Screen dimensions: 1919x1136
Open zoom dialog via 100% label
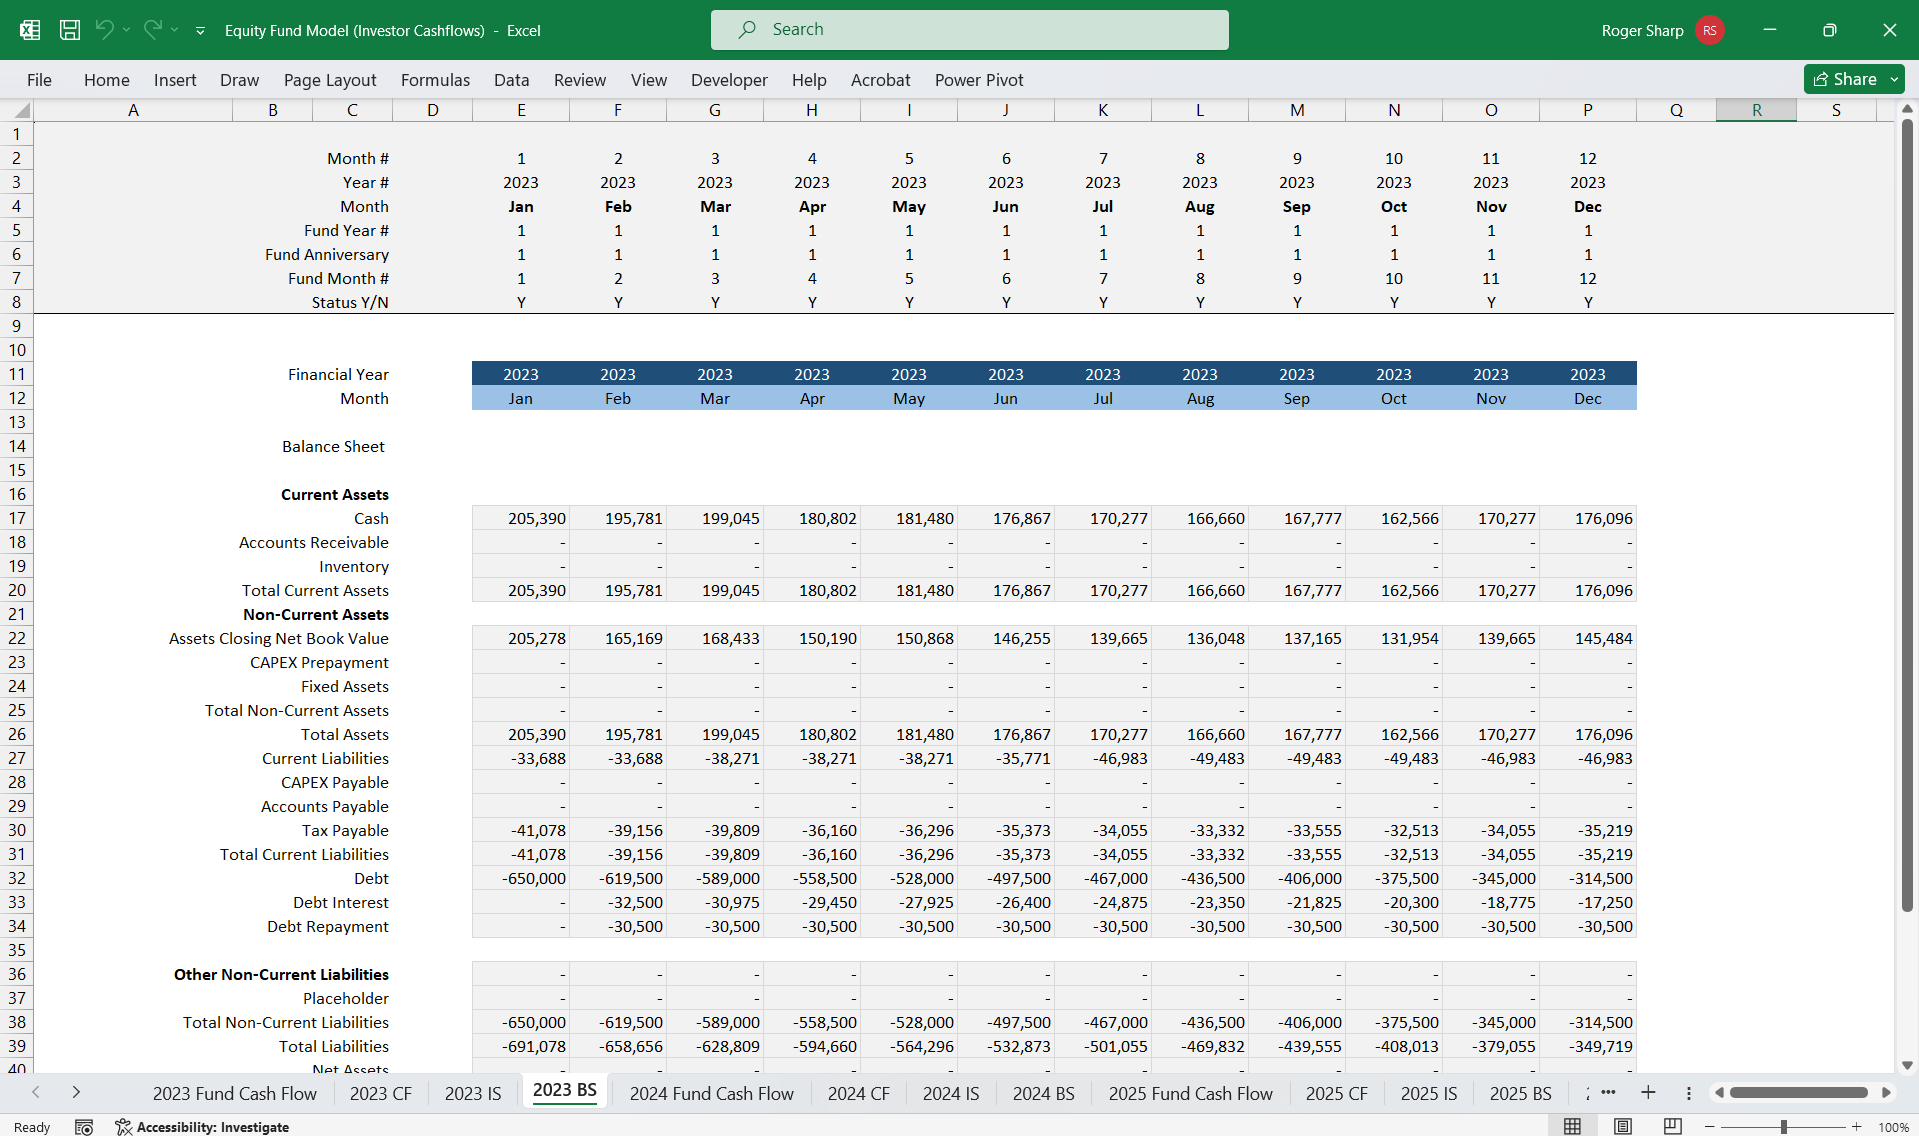[x=1893, y=1127]
